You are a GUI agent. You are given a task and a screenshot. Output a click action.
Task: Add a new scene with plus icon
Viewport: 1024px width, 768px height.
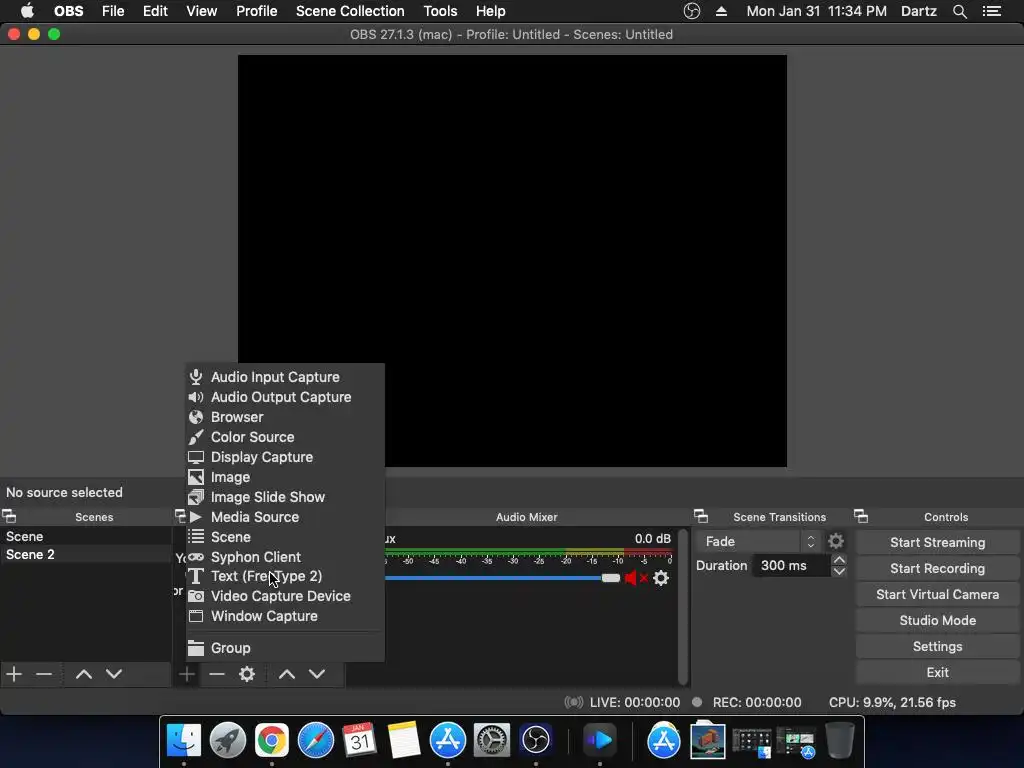pyautogui.click(x=14, y=674)
